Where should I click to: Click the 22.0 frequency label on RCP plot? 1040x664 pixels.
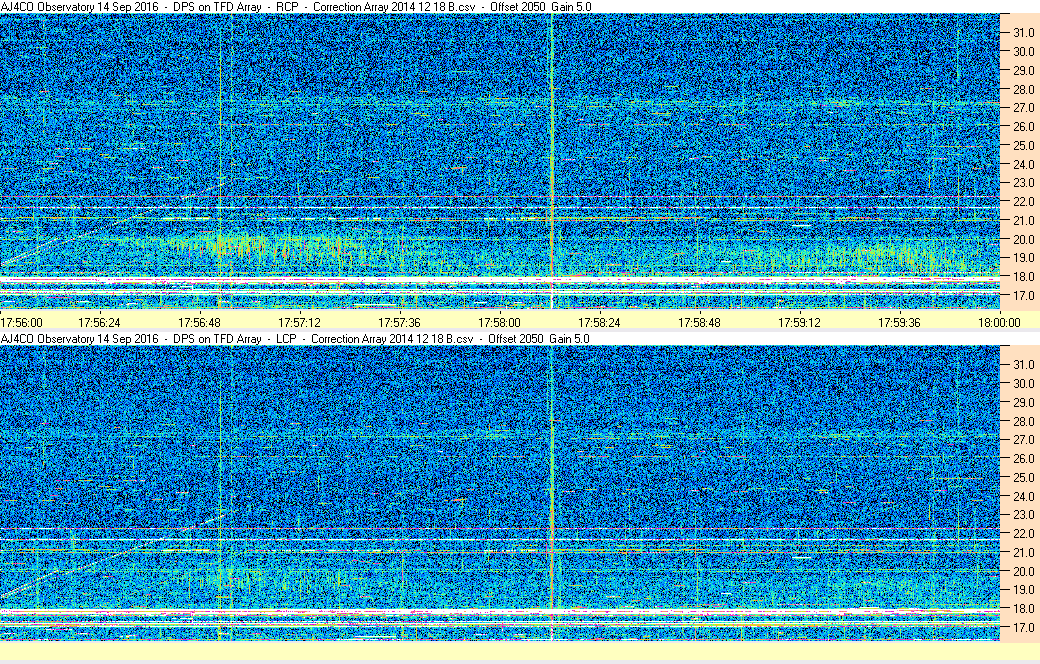click(x=1023, y=202)
